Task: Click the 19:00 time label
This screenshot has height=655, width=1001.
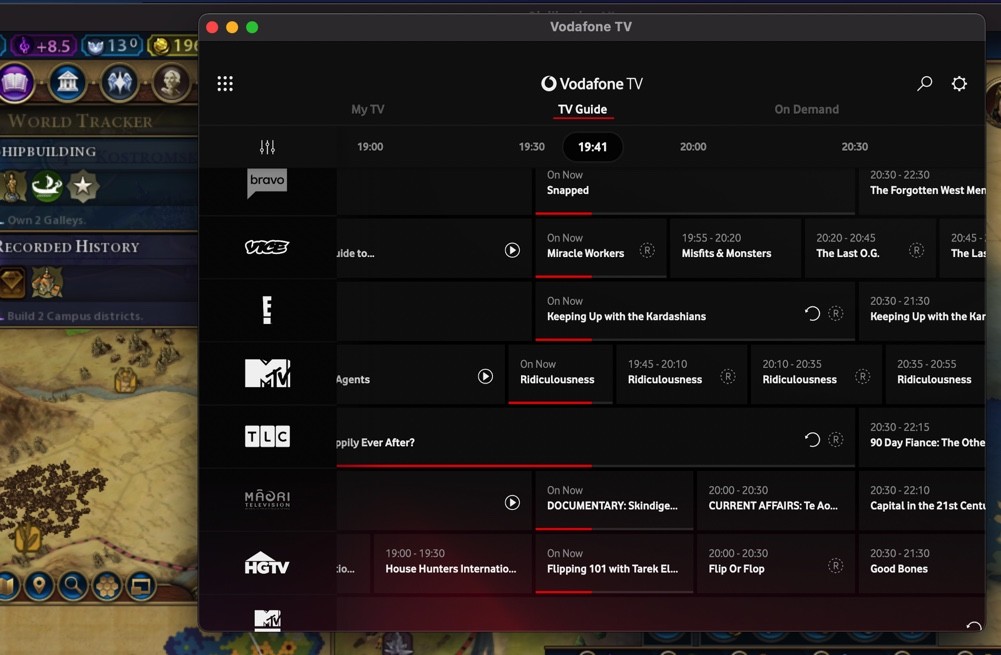Action: coord(370,147)
